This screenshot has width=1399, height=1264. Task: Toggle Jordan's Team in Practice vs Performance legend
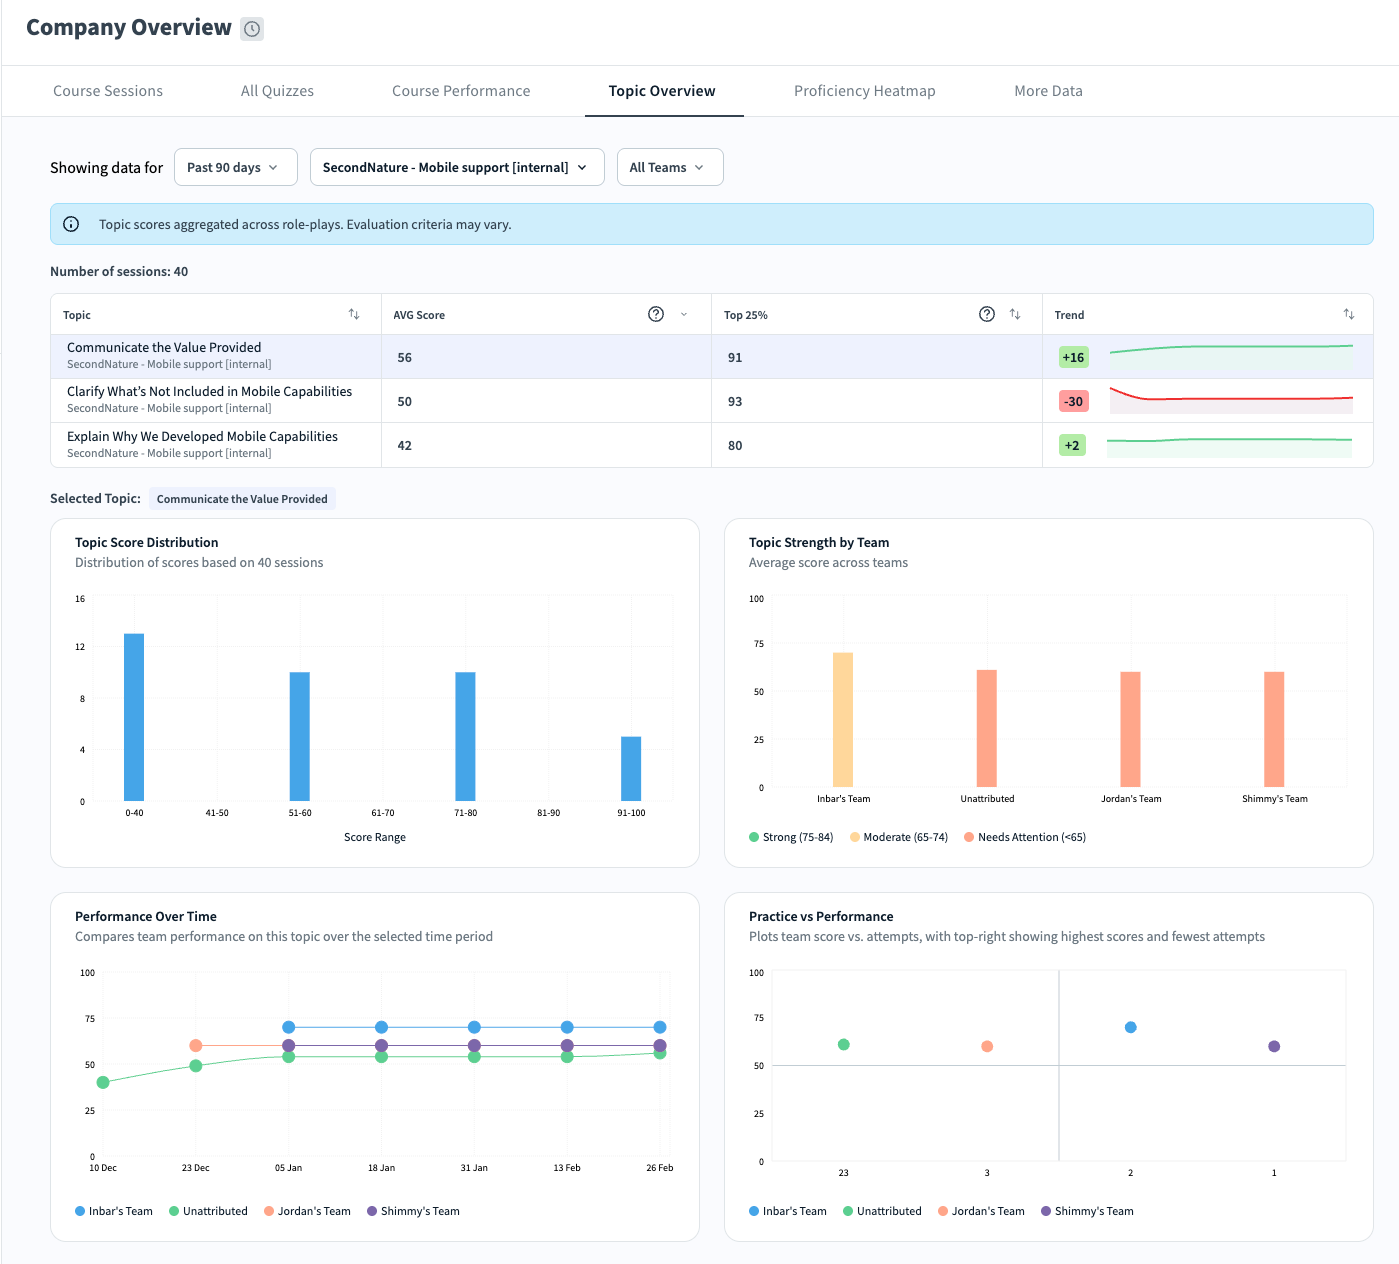(981, 1211)
